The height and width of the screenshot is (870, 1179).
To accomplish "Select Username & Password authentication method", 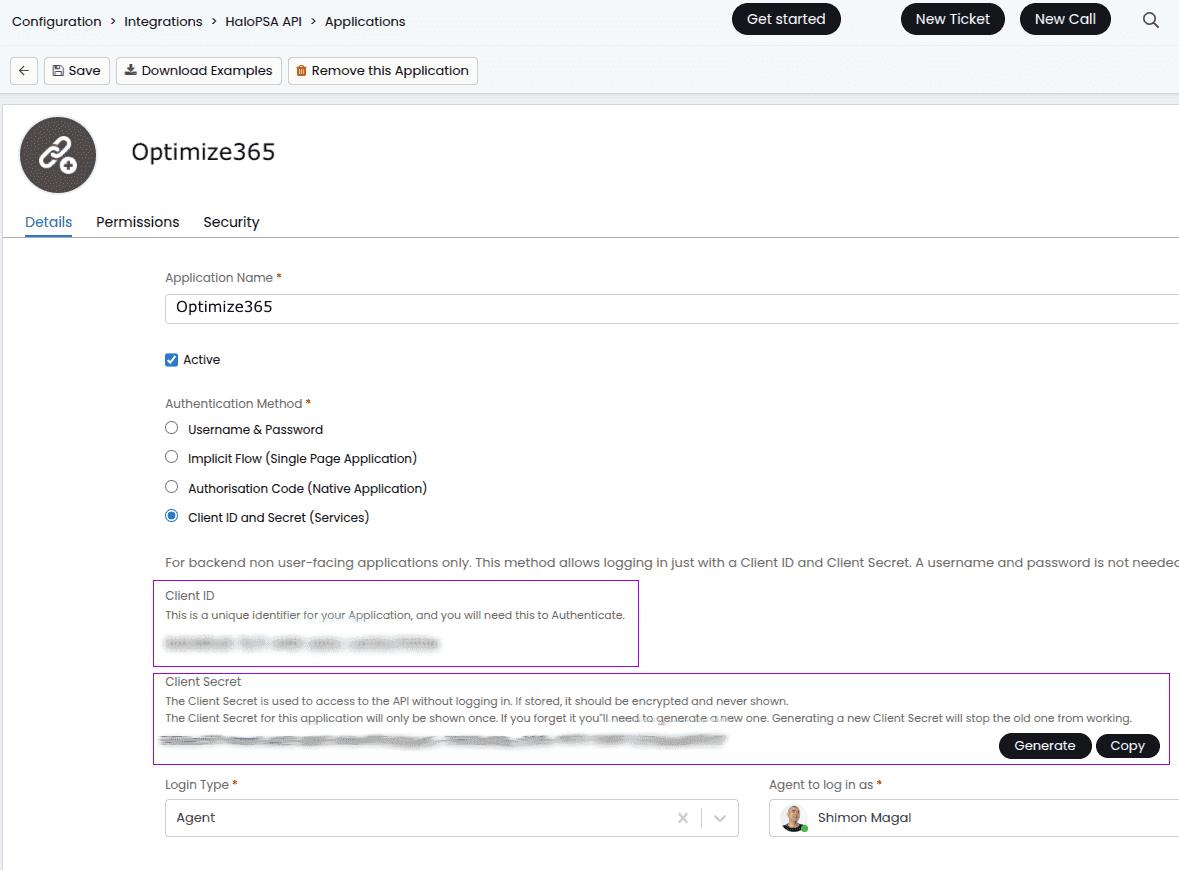I will 171,428.
